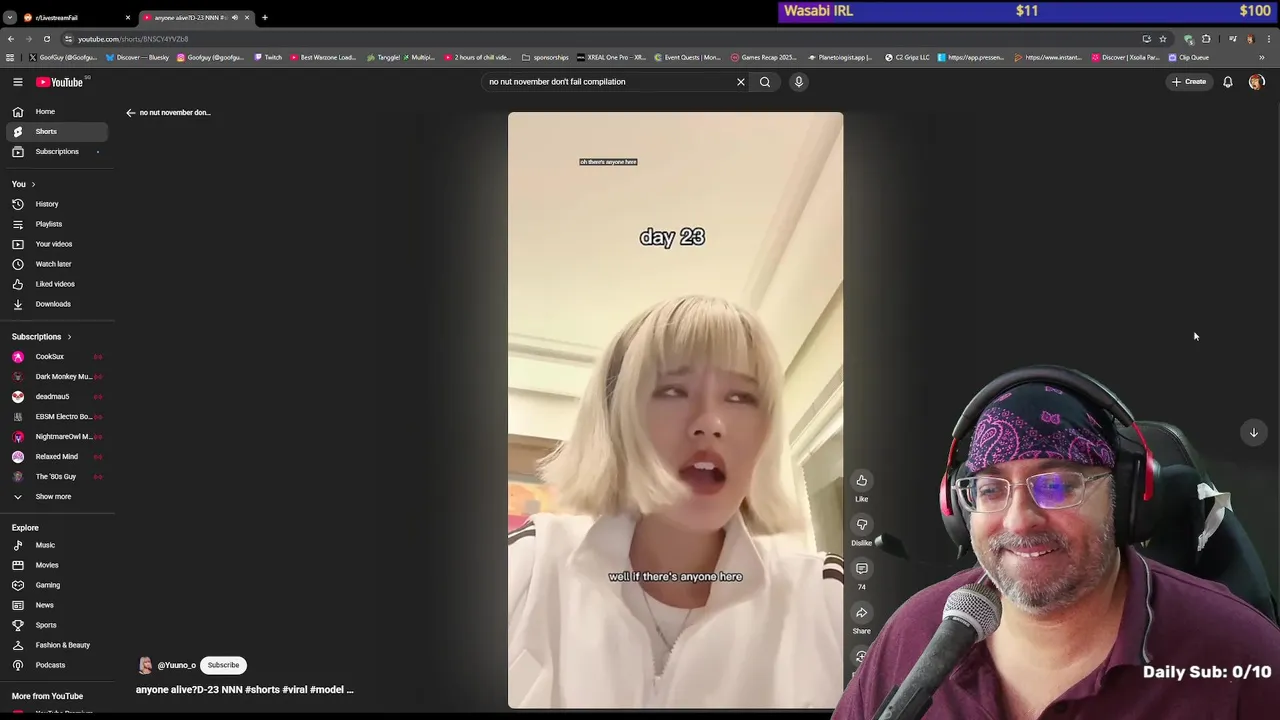
Task: Go back from the search results arrow
Action: [130, 113]
